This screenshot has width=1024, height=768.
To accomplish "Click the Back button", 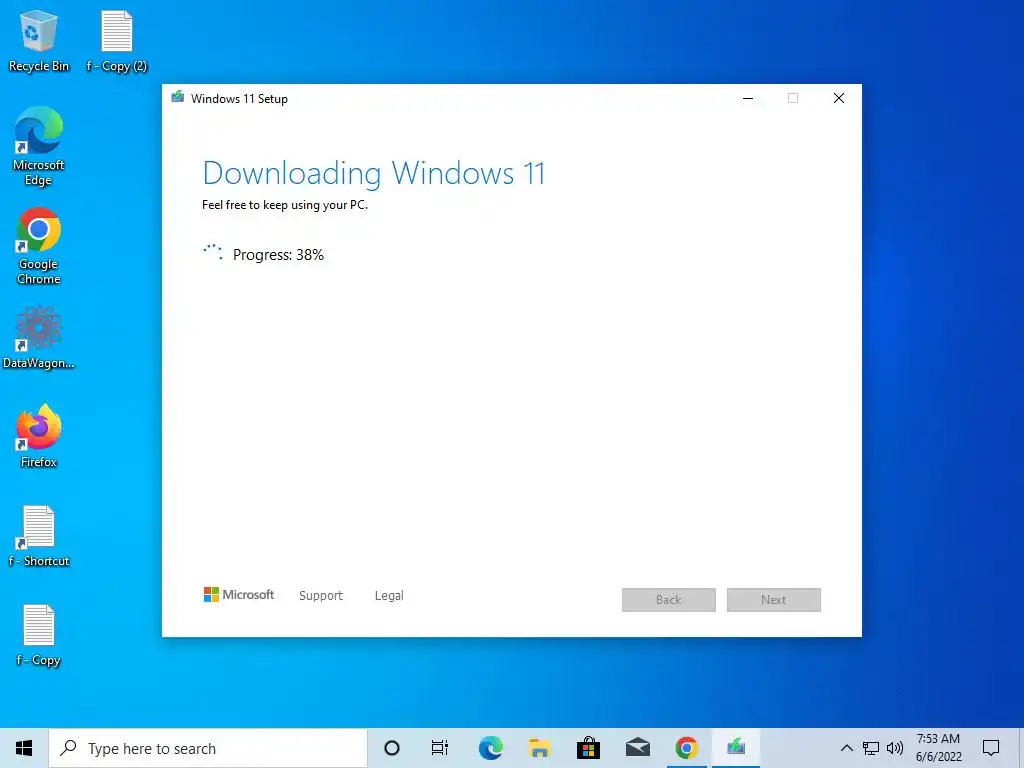I will [x=669, y=600].
